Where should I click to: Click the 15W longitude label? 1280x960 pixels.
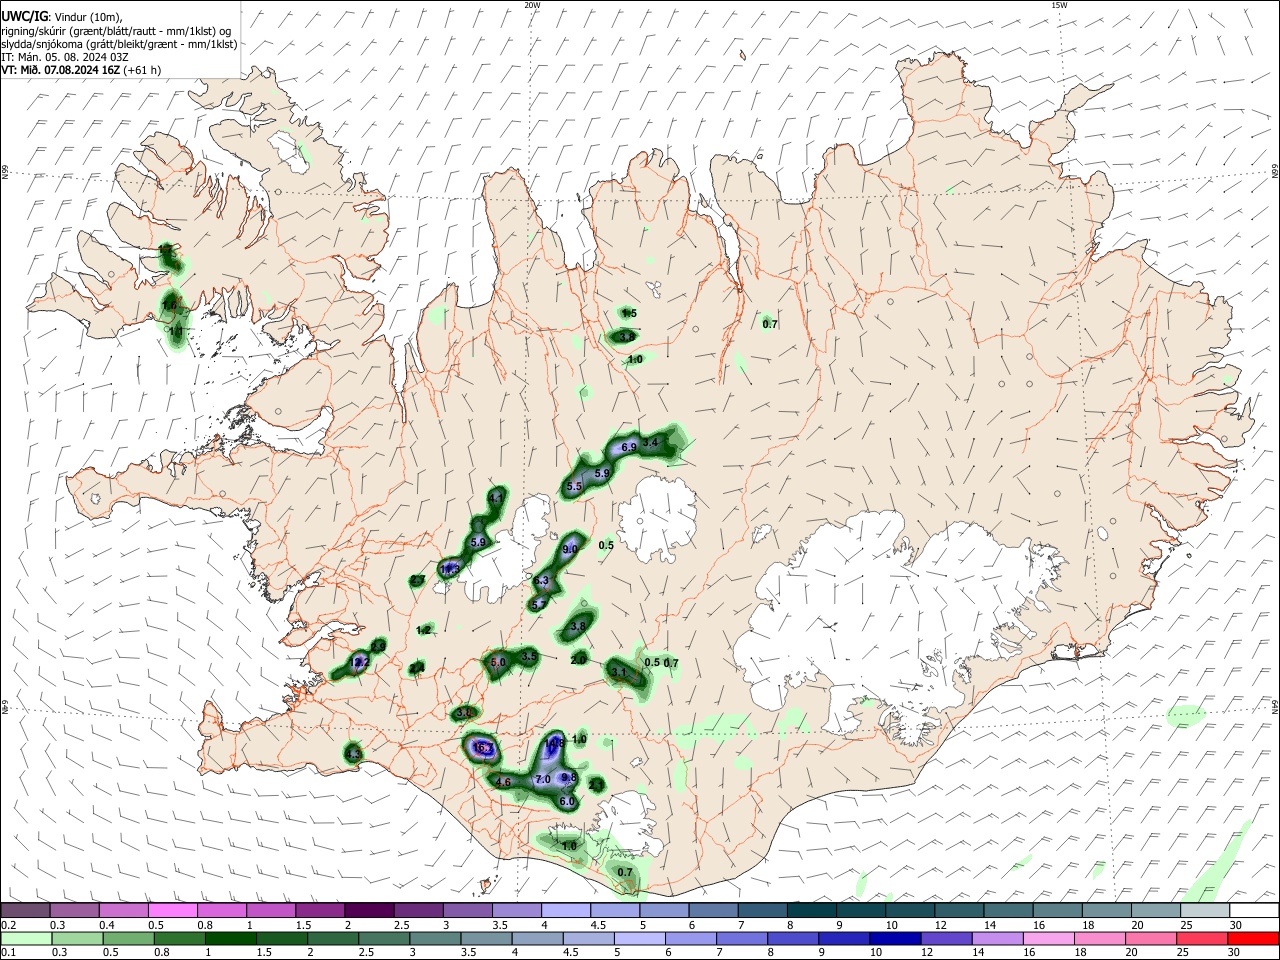1059,5
